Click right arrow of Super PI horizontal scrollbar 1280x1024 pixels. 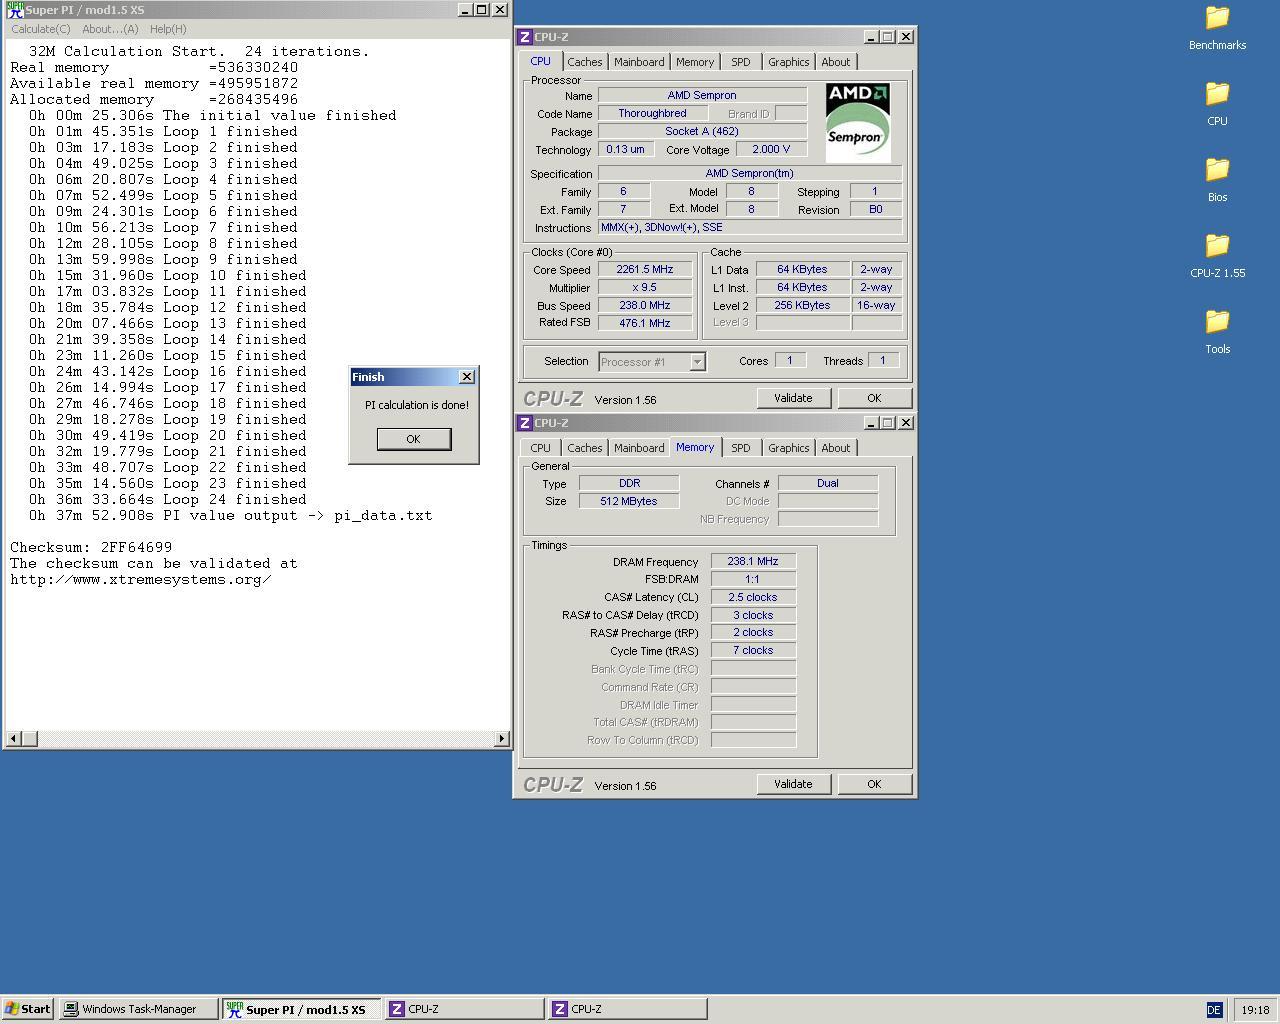[x=502, y=739]
